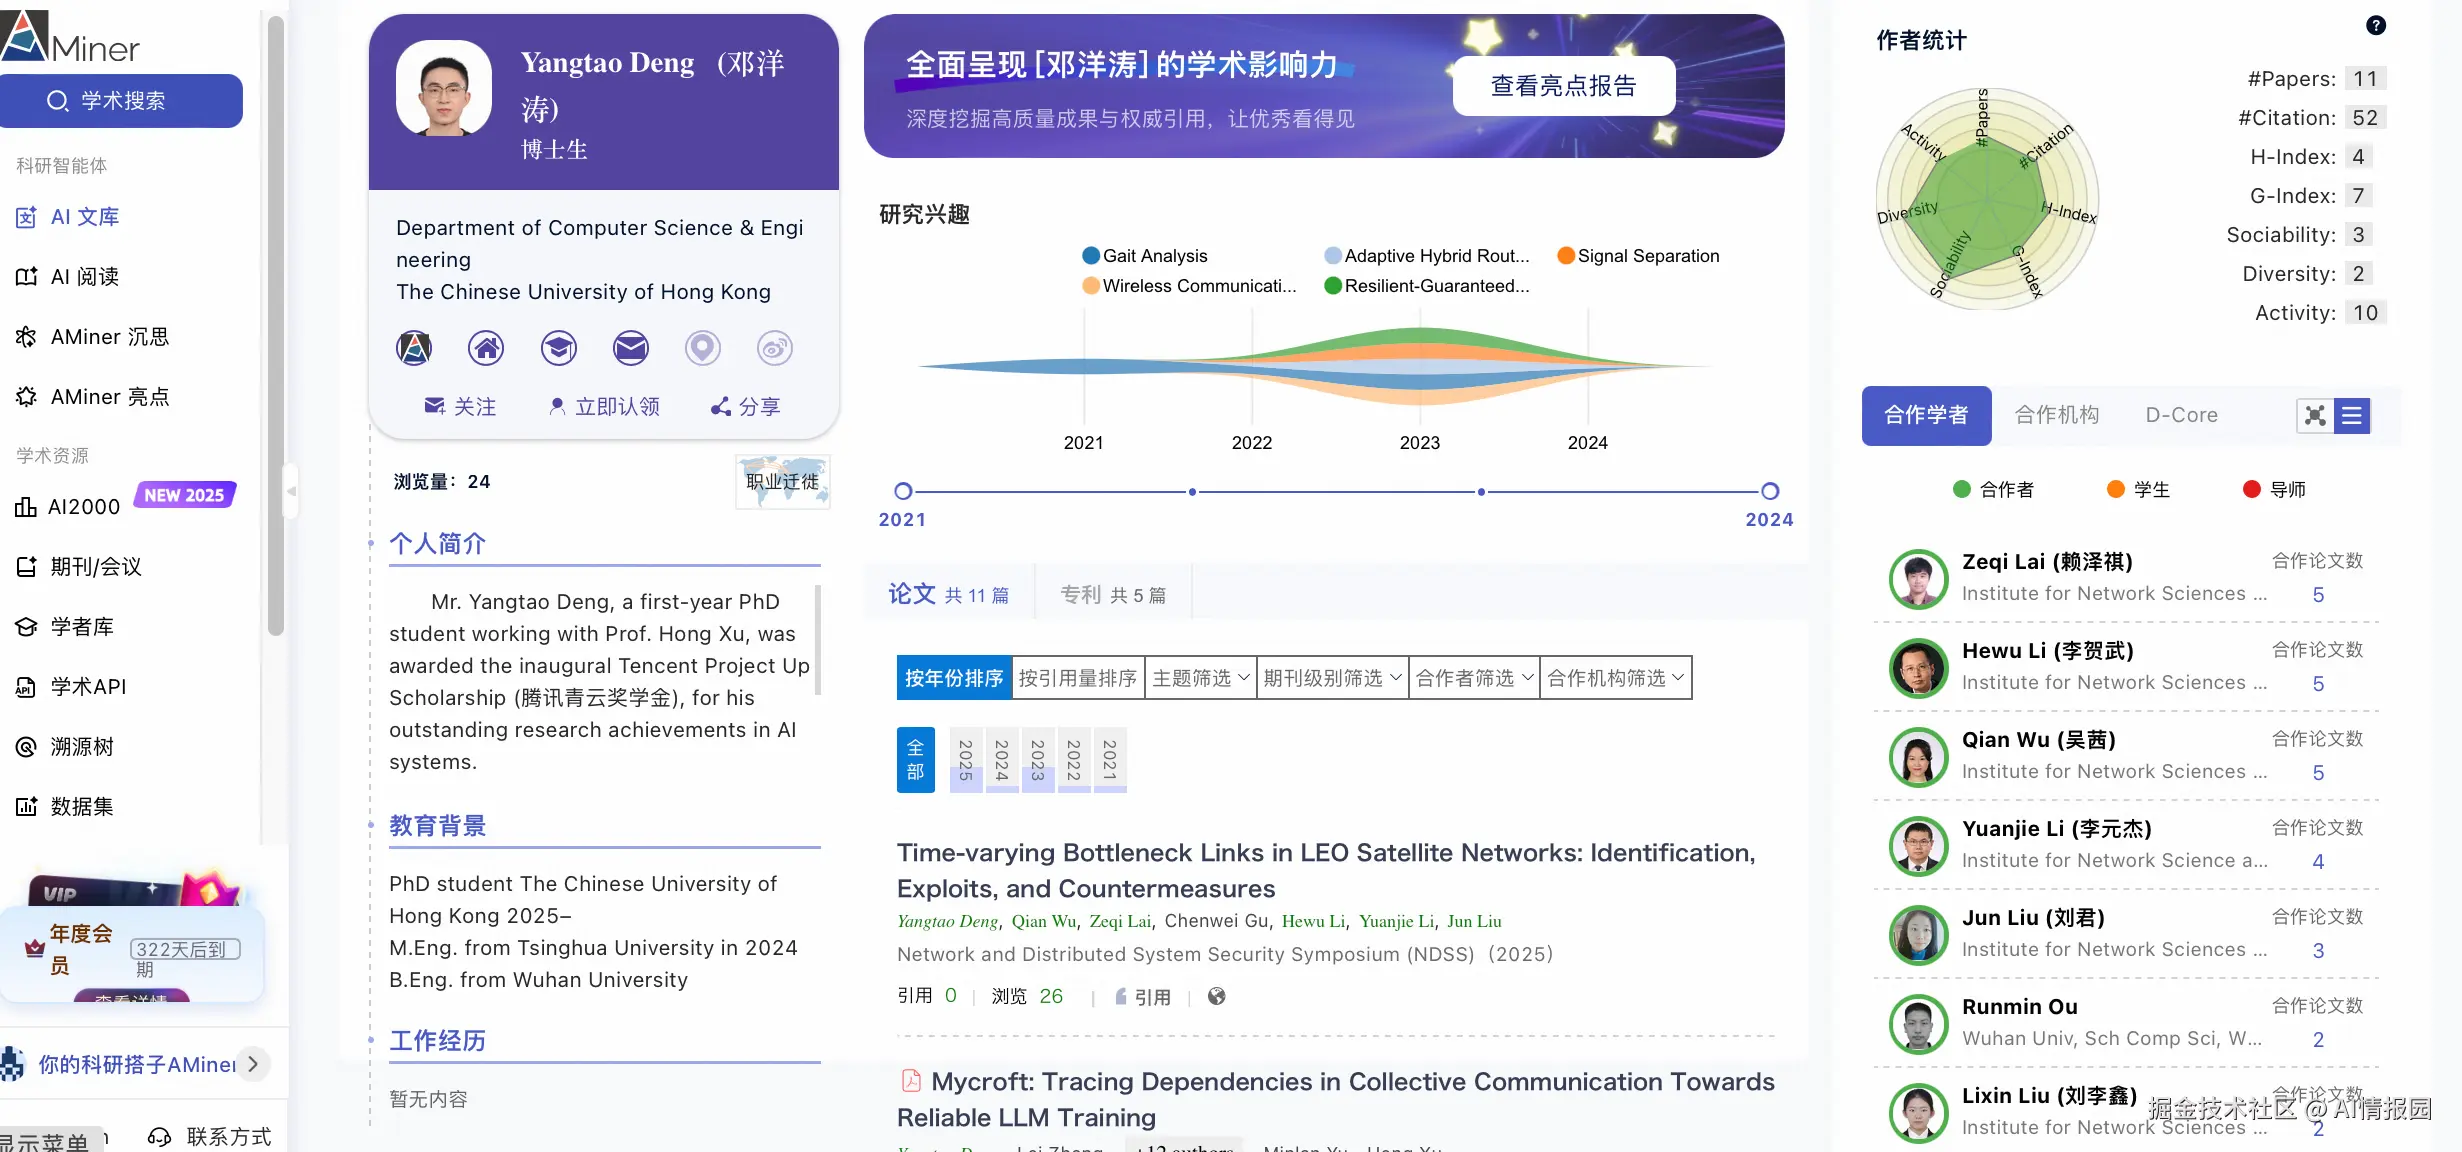The image size is (2462, 1152).
Task: Open the 期刊级别筛选 dropdown
Action: point(1331,677)
